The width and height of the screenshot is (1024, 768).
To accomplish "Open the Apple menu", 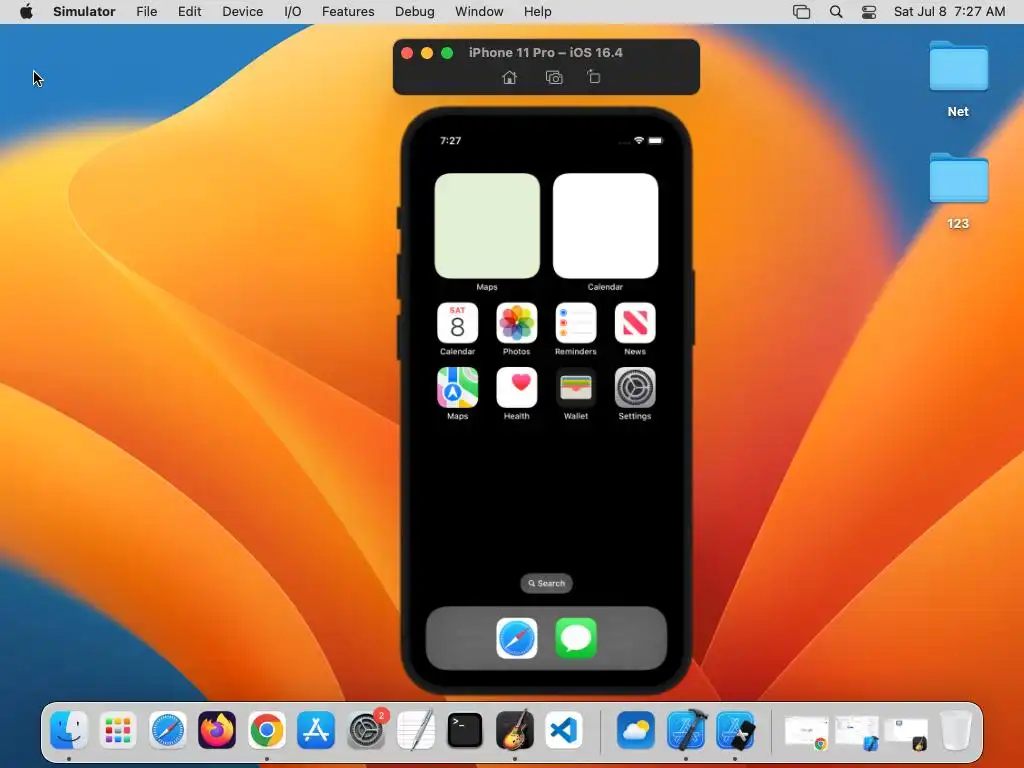I will pos(26,12).
